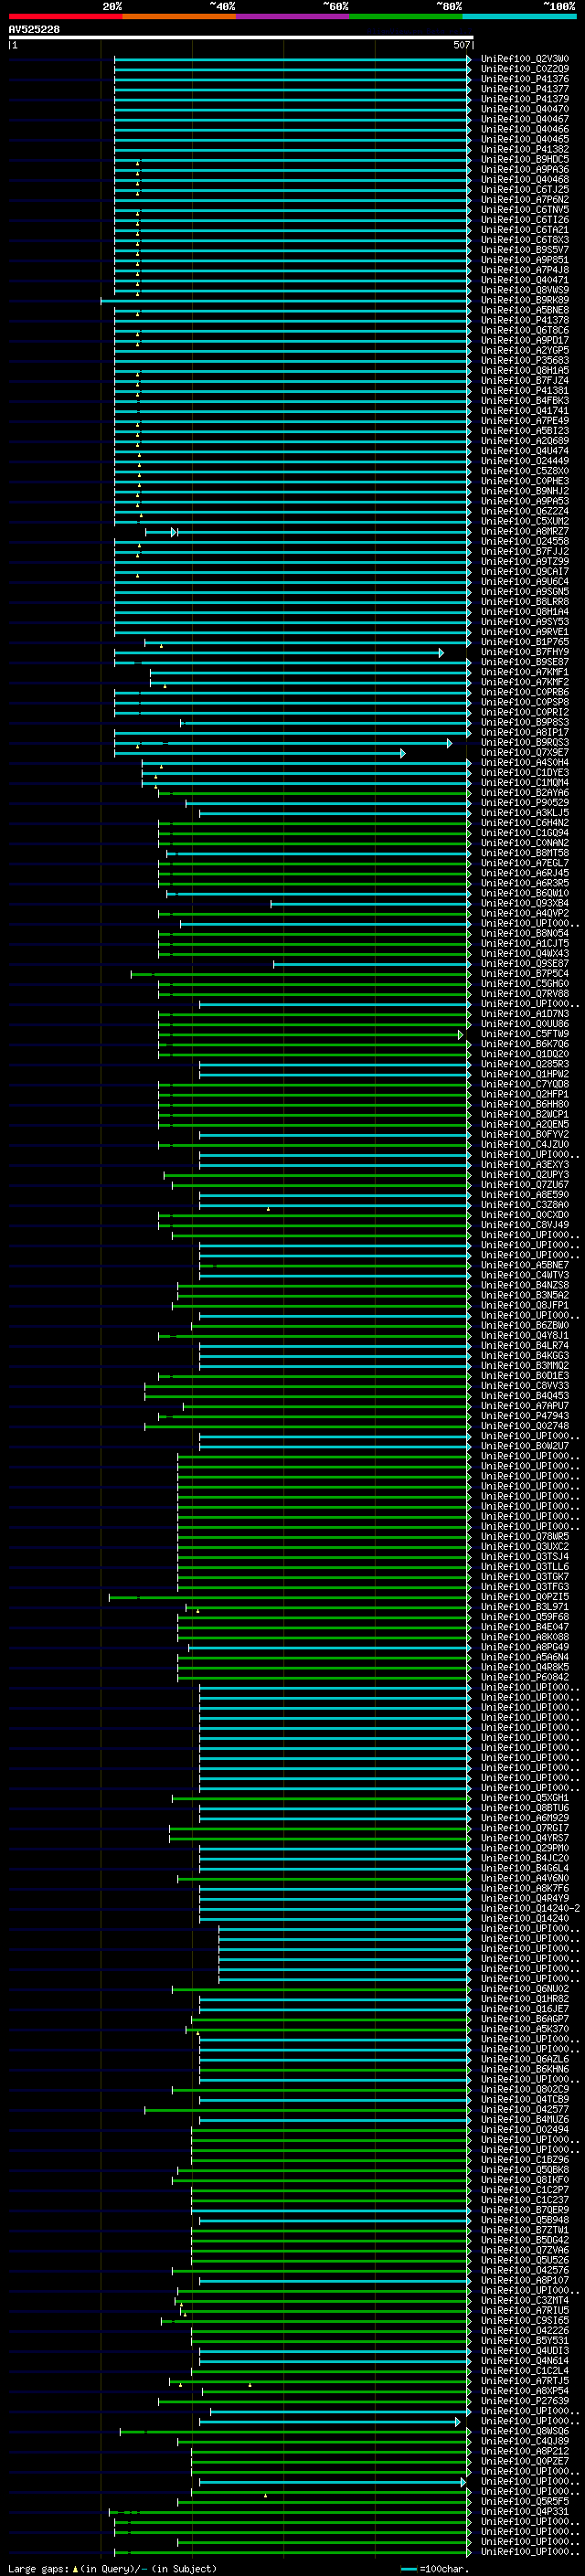Select UniRef100_A7KMF1 label
The width and height of the screenshot is (585, 2576).
525,672
